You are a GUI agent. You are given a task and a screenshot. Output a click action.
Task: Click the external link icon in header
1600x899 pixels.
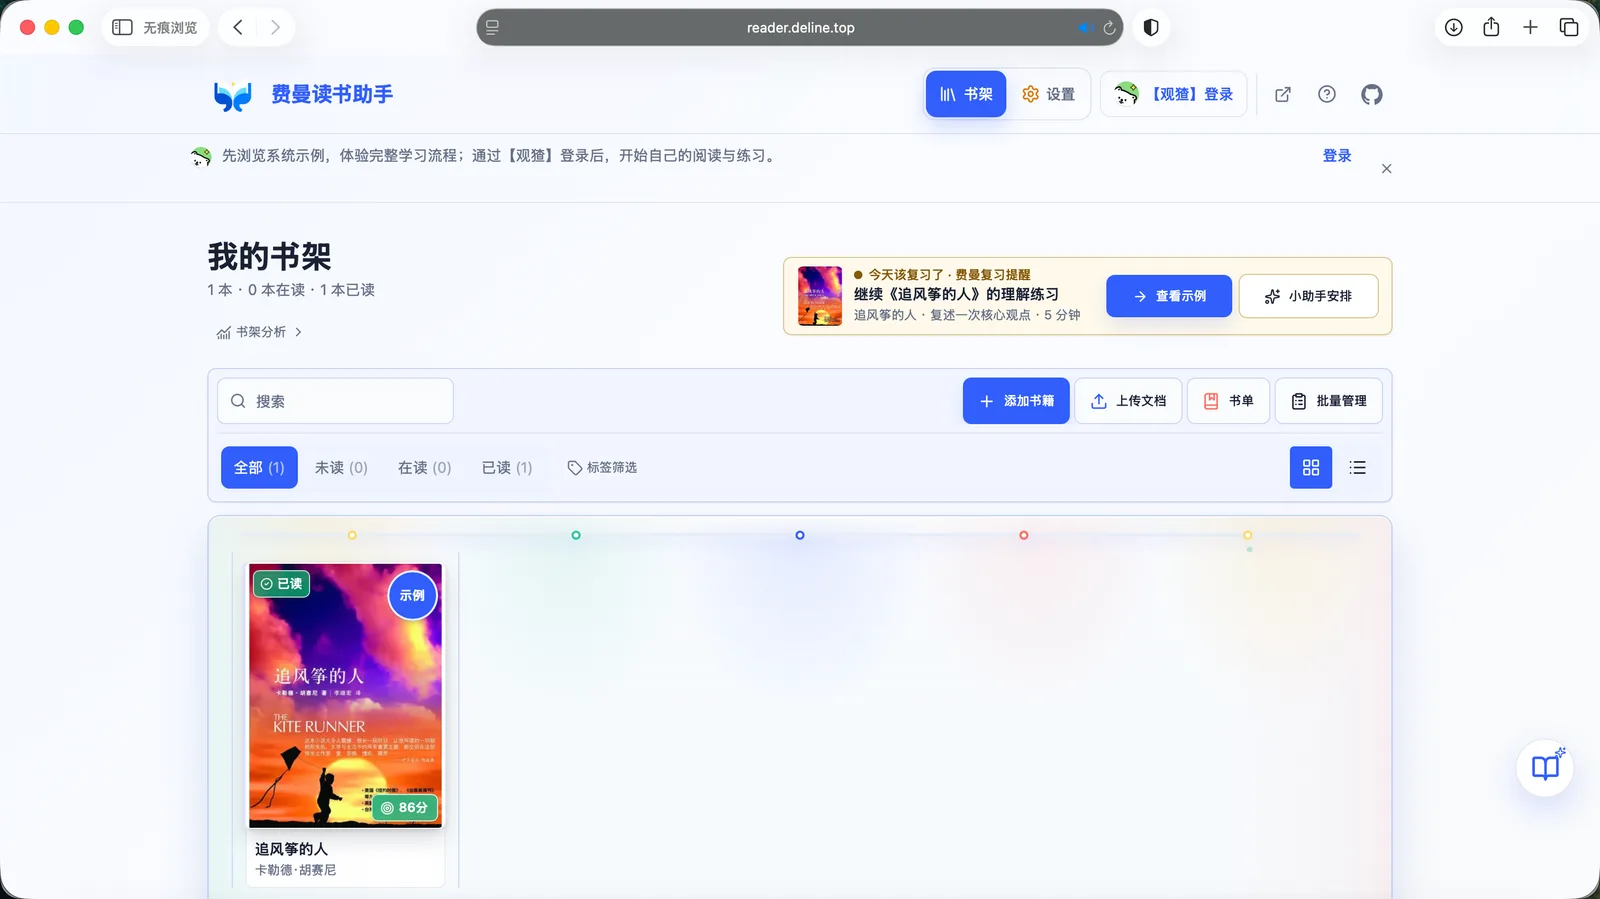click(x=1282, y=94)
